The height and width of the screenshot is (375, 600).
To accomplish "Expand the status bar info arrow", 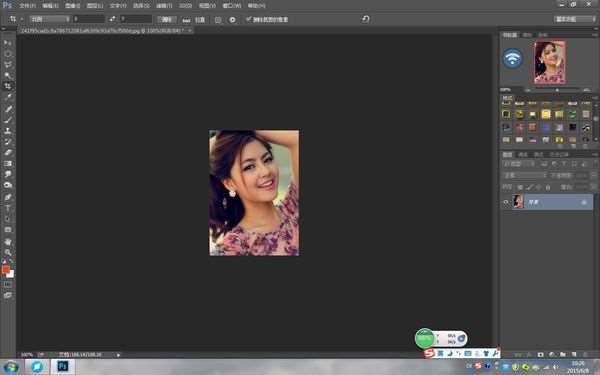I will pyautogui.click(x=118, y=355).
